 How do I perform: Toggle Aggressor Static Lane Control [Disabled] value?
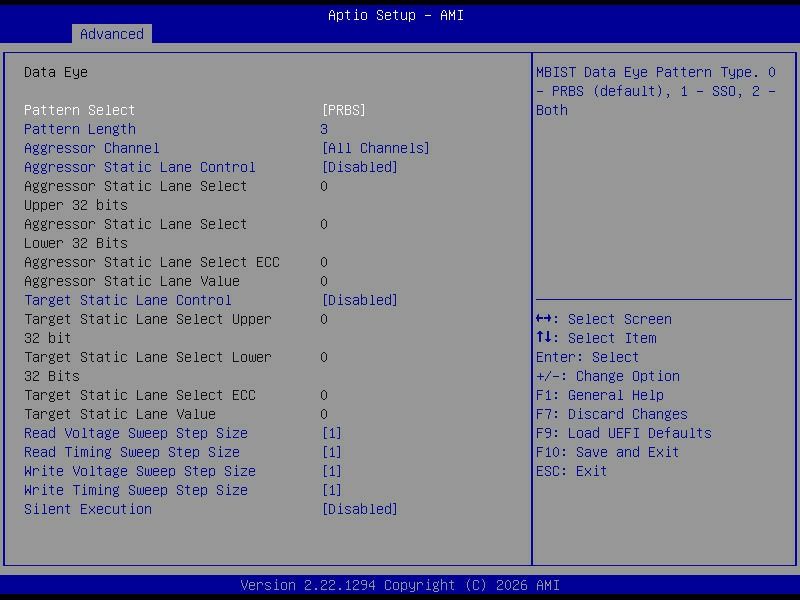[x=360, y=167]
